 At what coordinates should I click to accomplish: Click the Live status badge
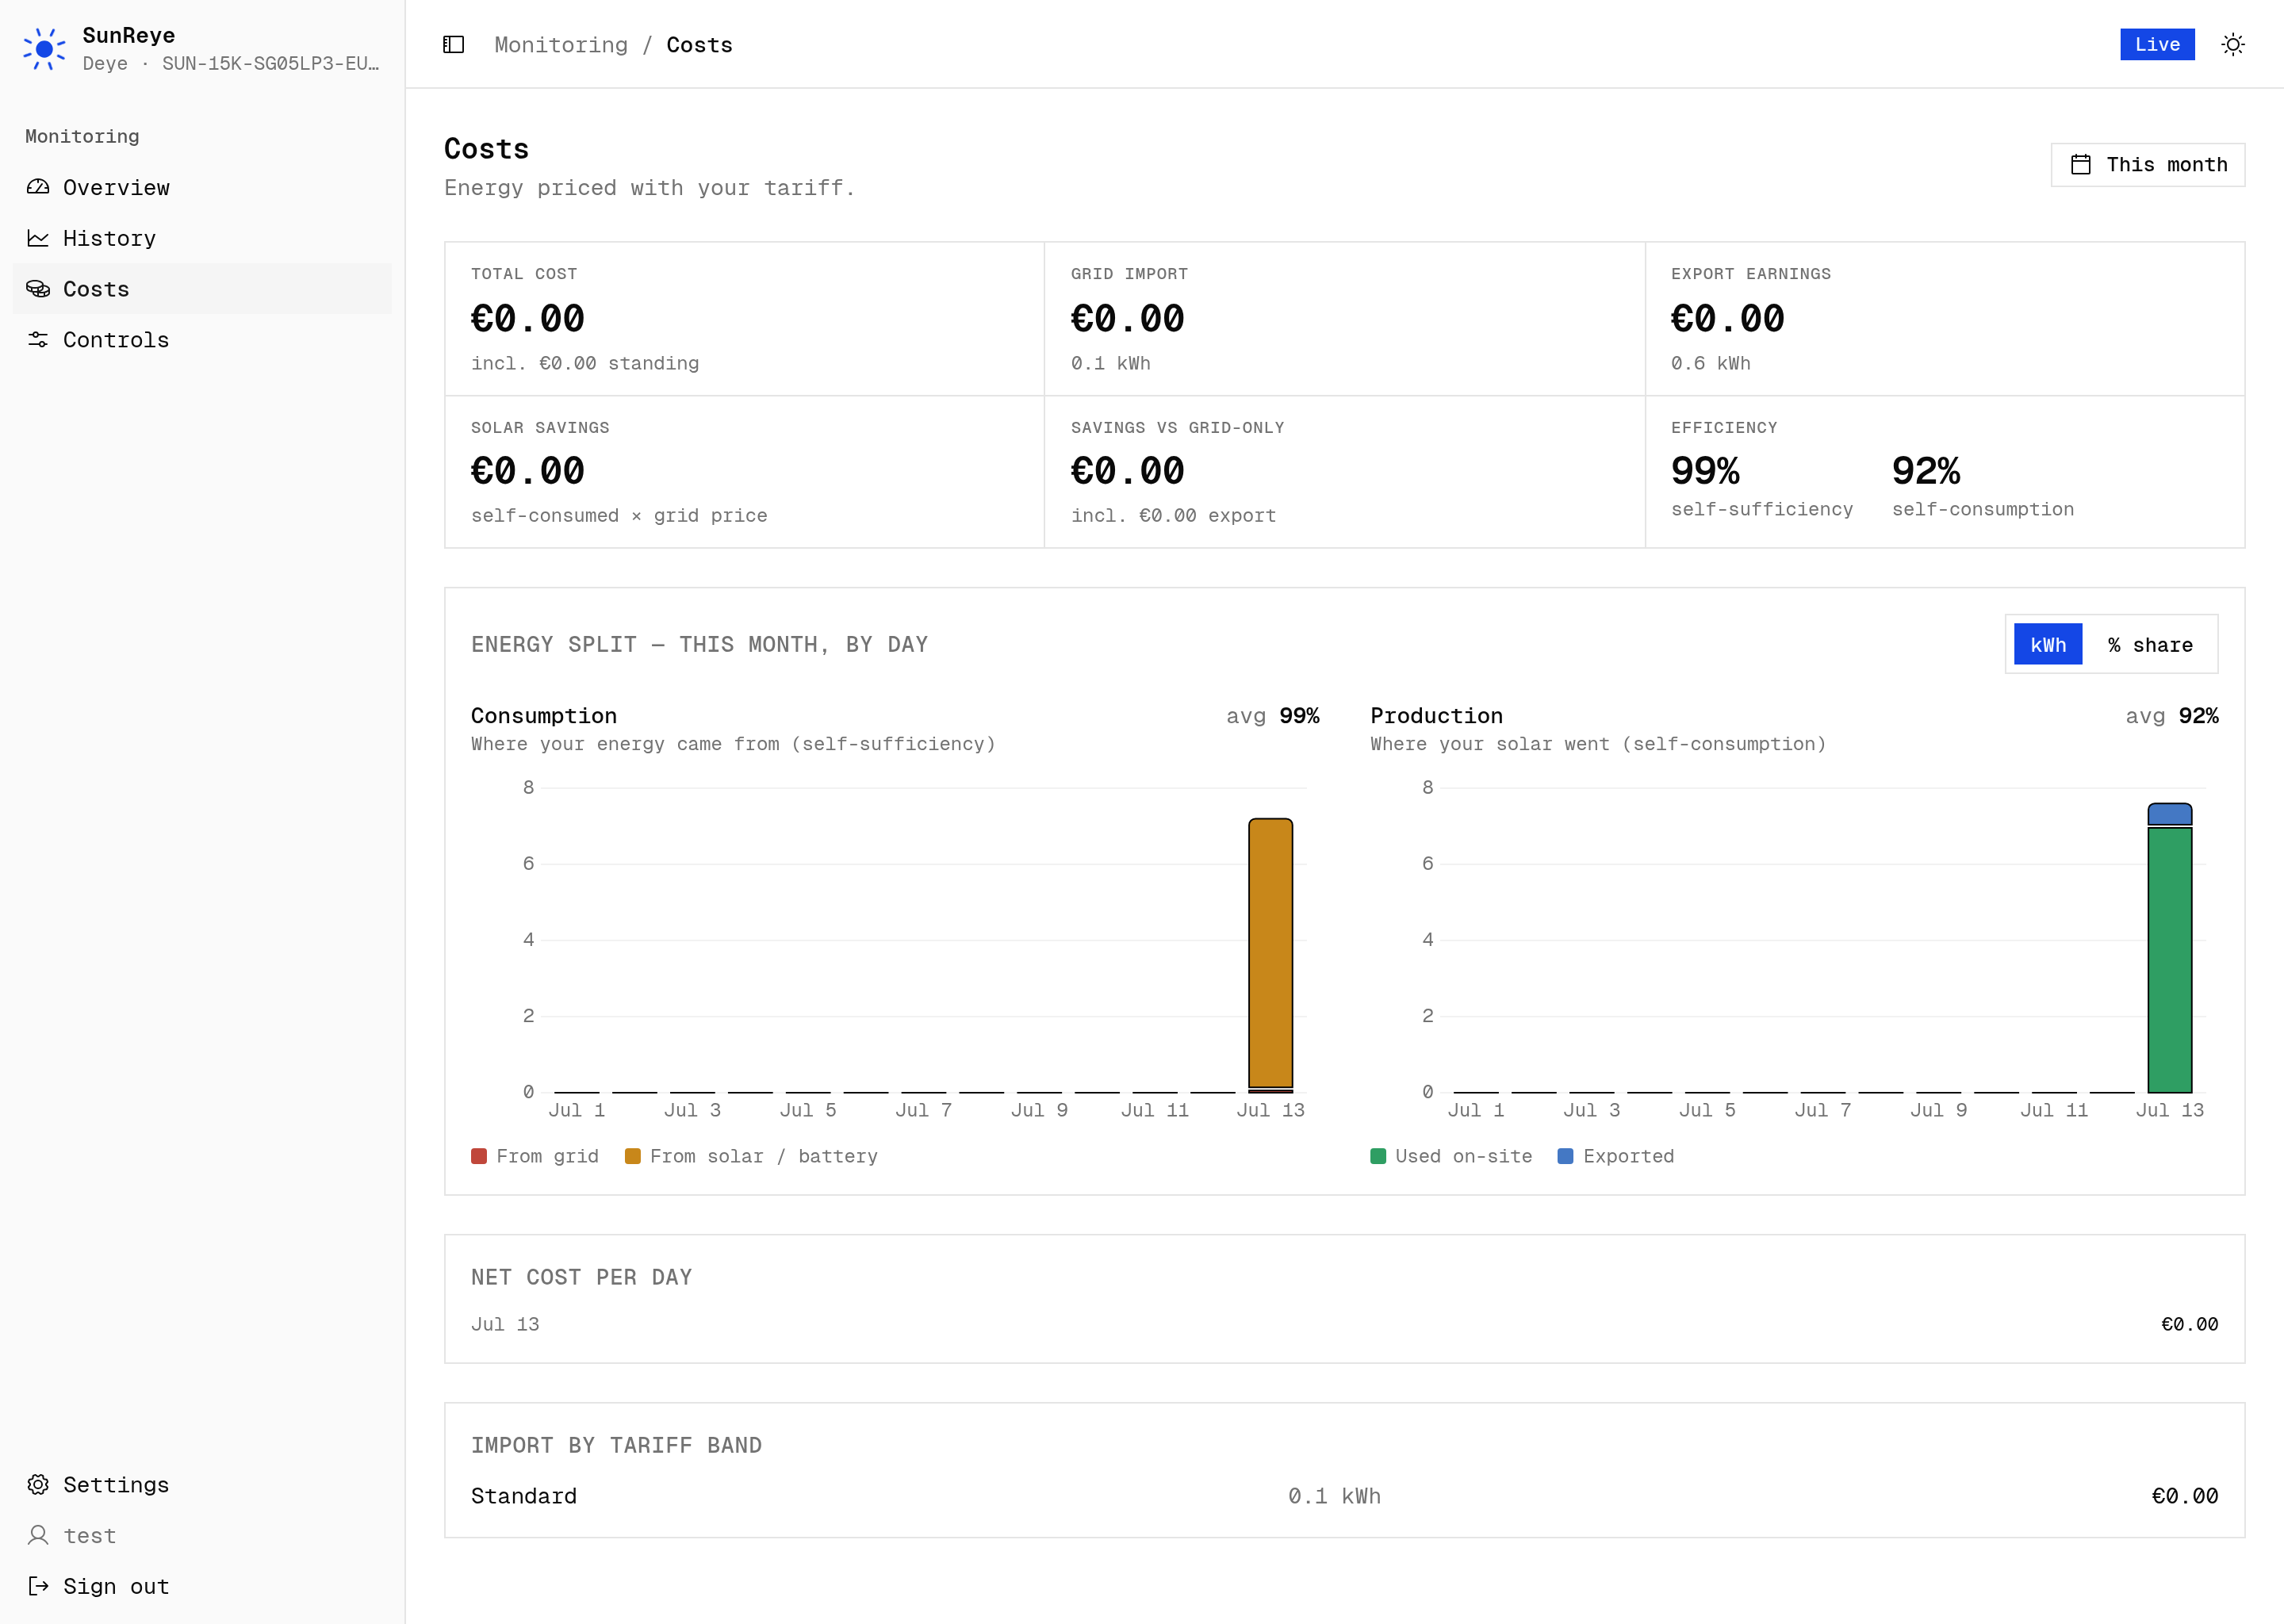pyautogui.click(x=2157, y=44)
